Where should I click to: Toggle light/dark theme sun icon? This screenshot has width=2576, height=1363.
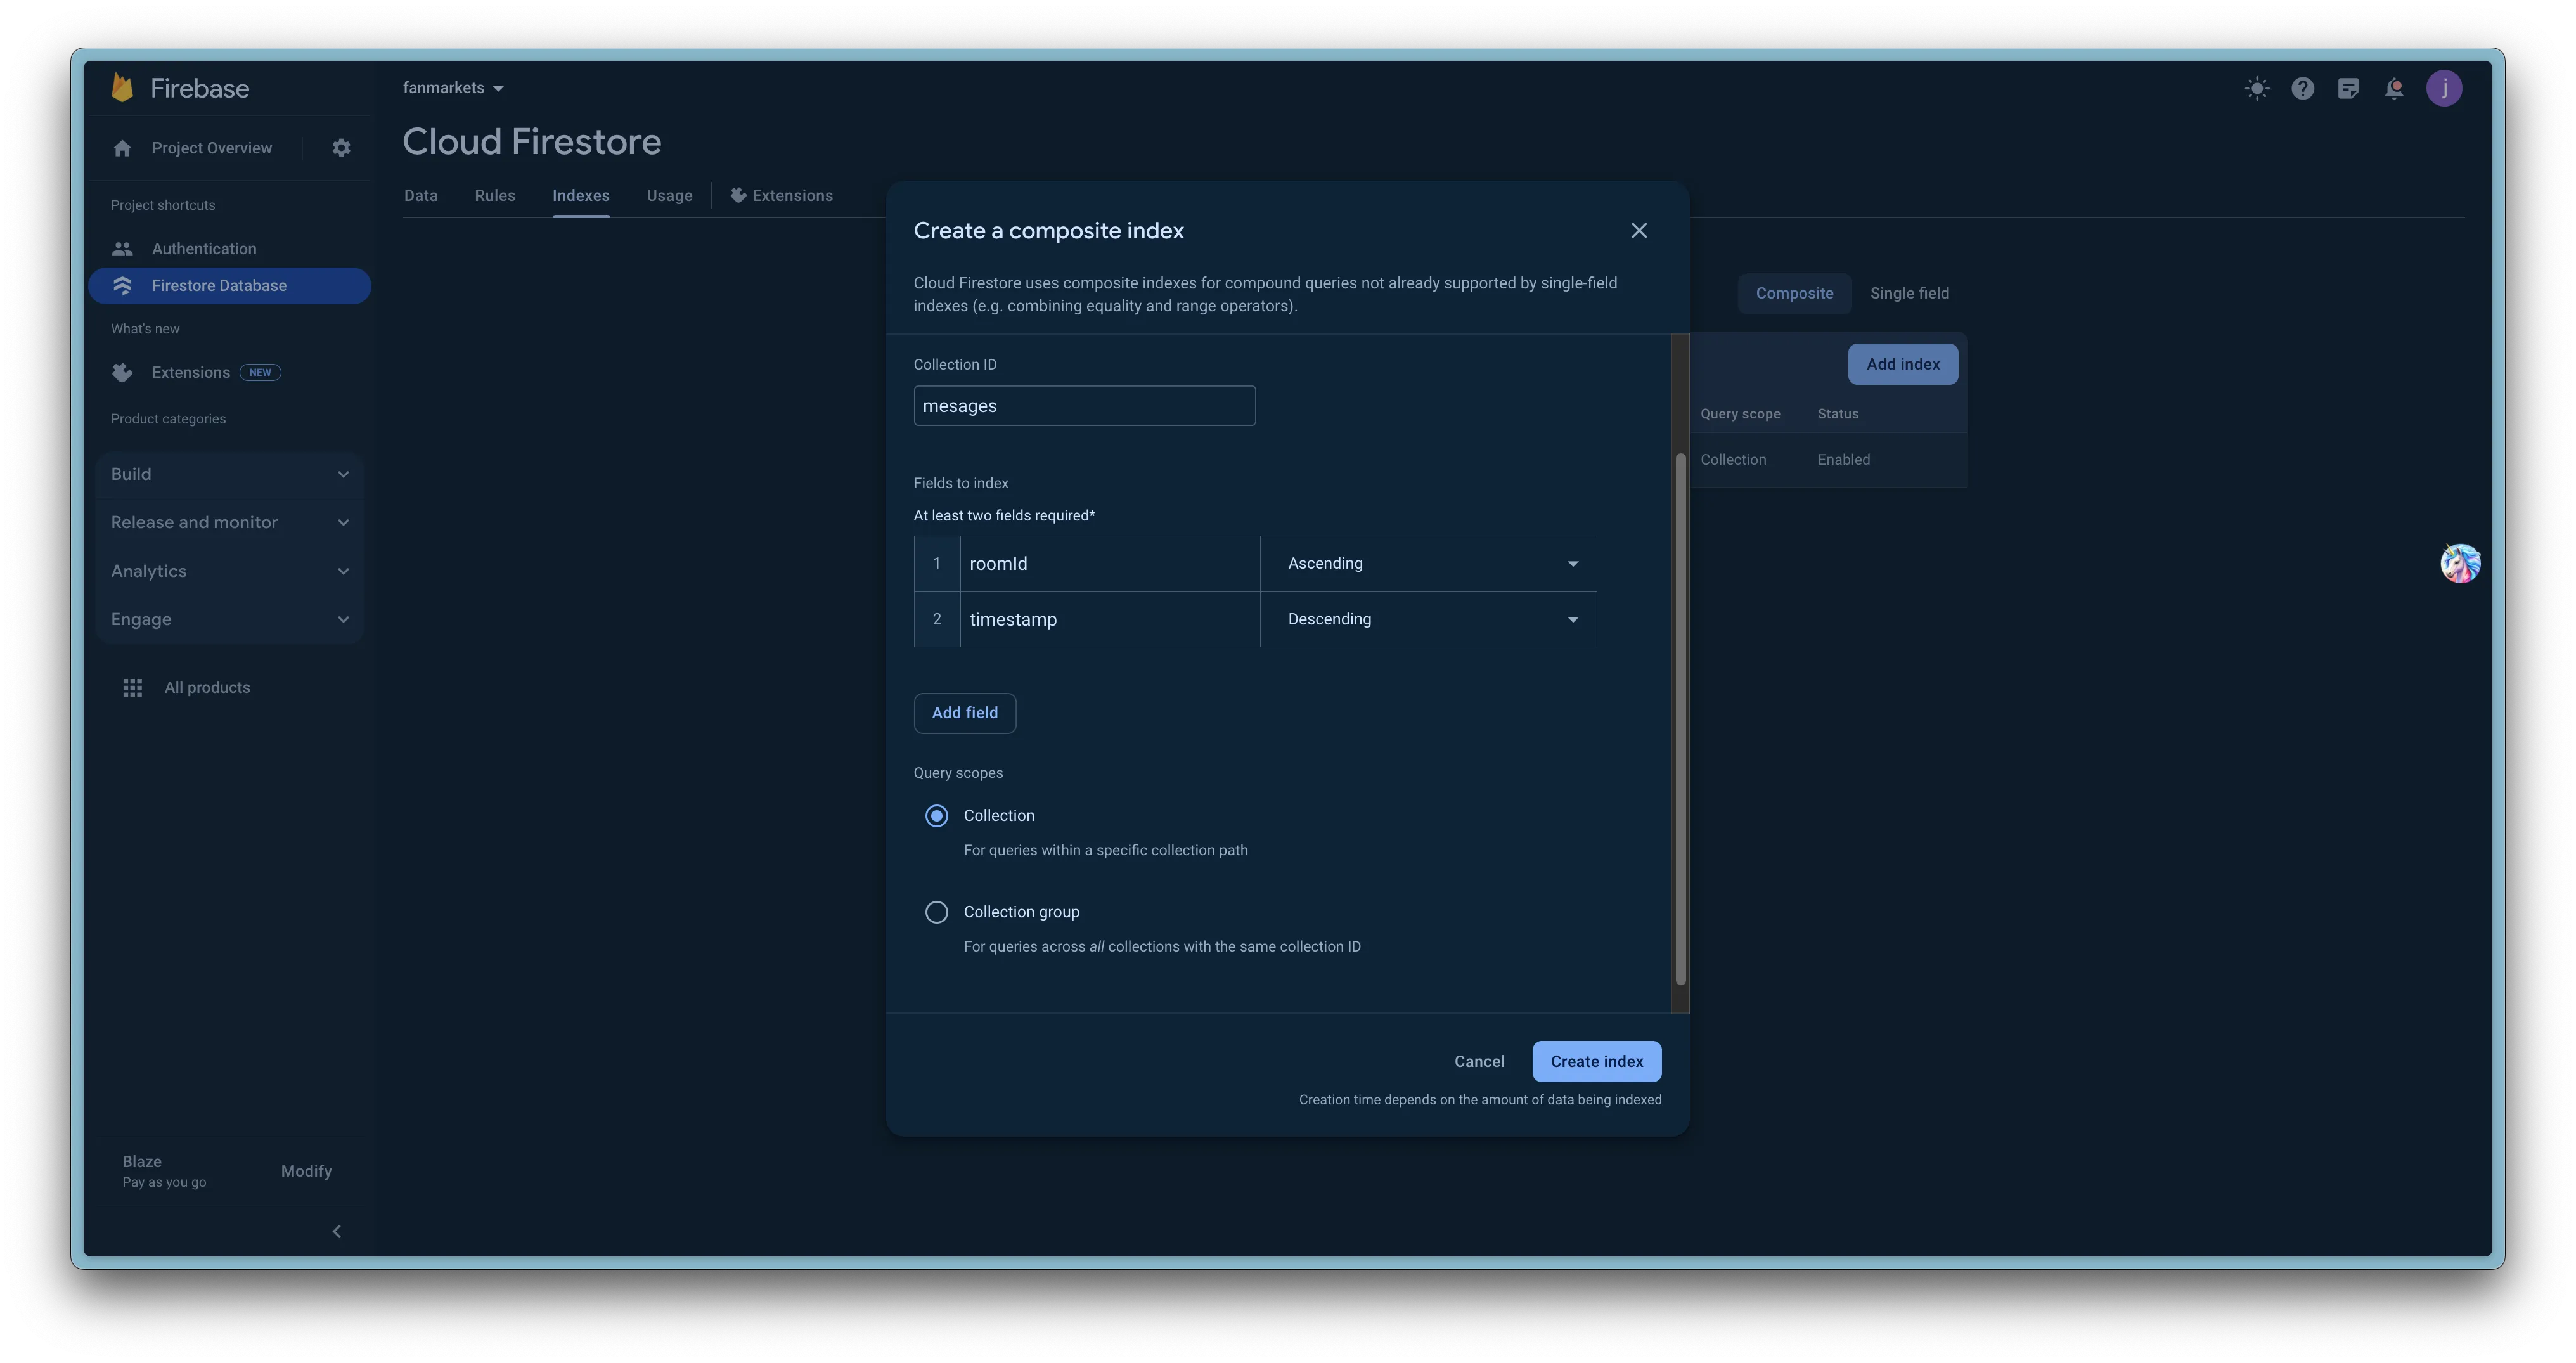[2256, 89]
